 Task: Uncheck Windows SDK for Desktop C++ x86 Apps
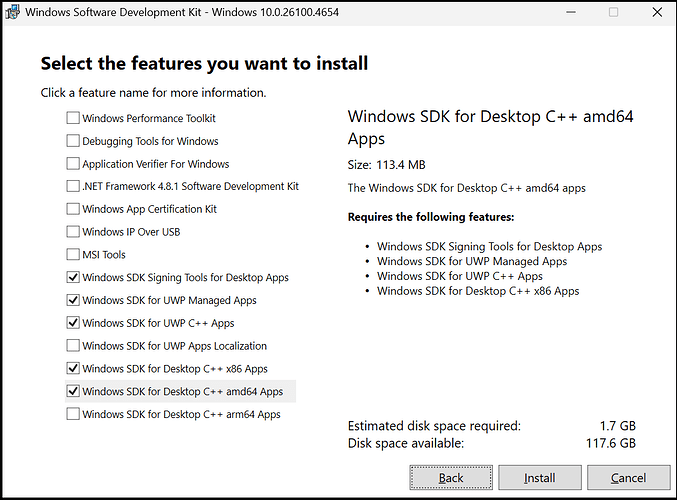point(73,368)
